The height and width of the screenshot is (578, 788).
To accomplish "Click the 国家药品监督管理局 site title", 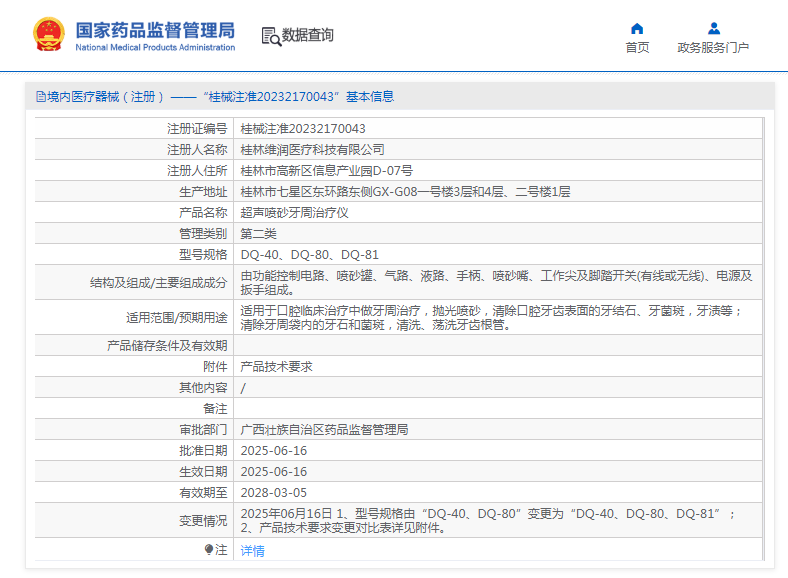I will [155, 29].
